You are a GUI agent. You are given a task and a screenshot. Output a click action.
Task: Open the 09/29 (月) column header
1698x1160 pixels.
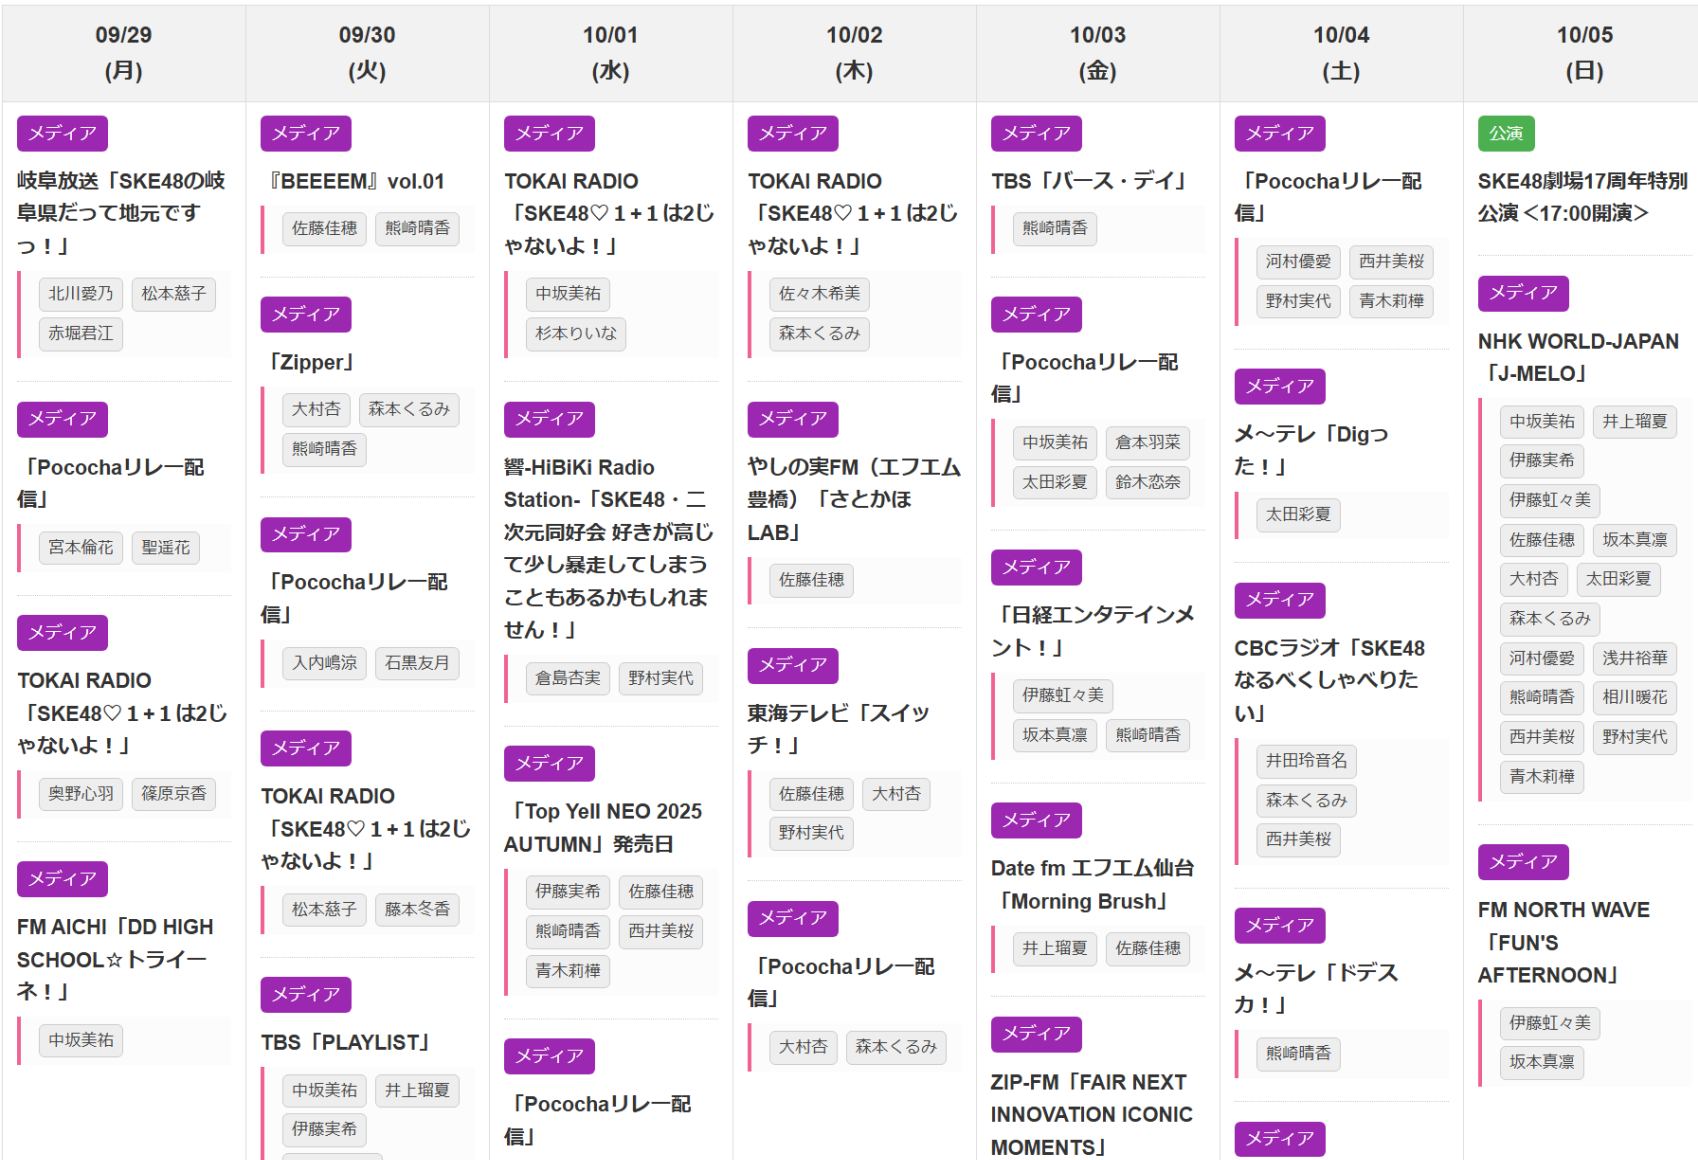123,53
